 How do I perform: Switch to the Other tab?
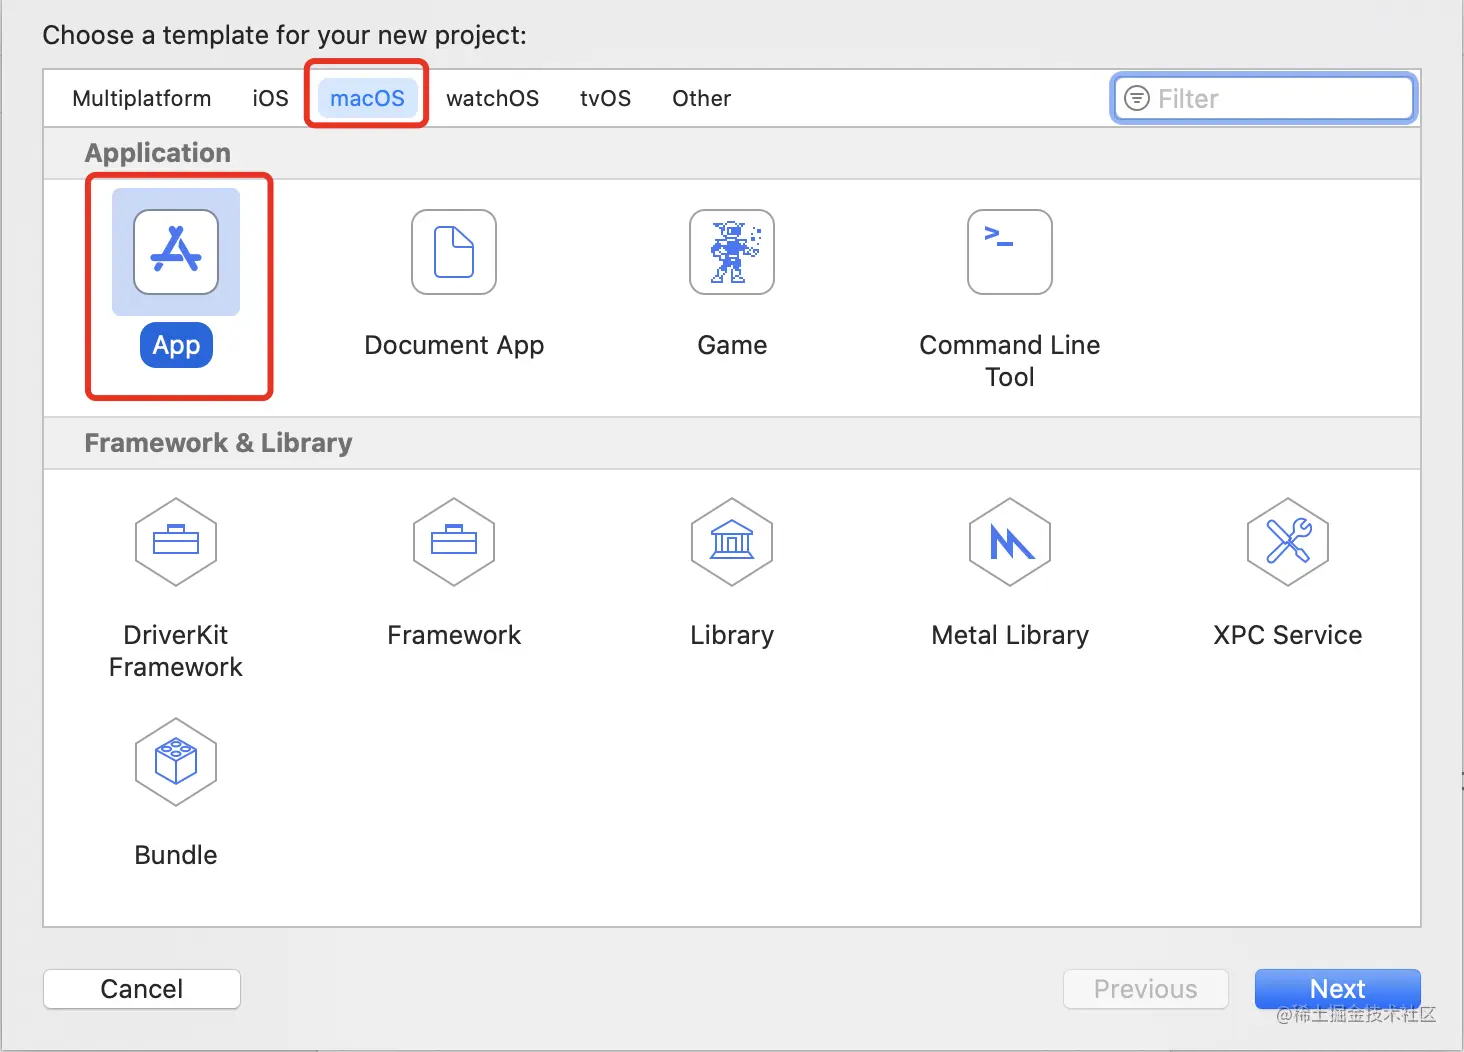tap(702, 98)
